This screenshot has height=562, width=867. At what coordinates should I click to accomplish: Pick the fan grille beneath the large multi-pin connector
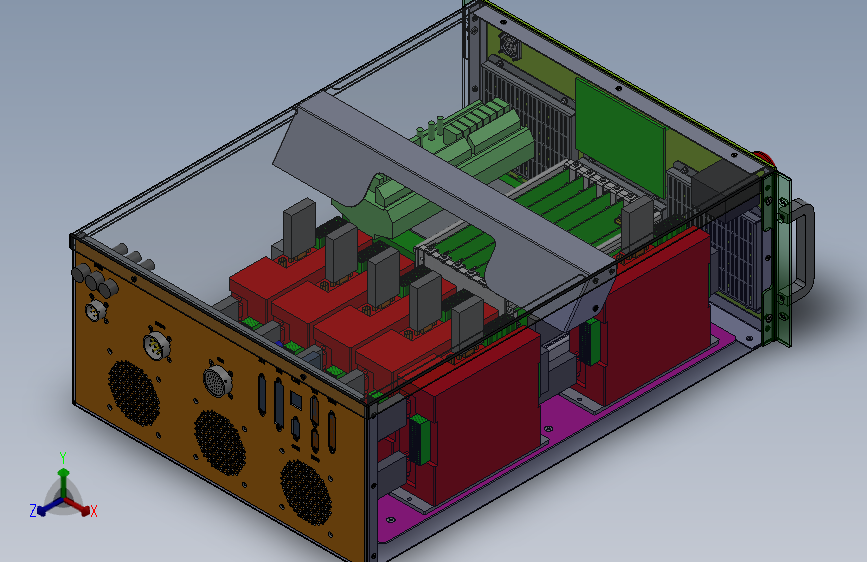point(220,443)
